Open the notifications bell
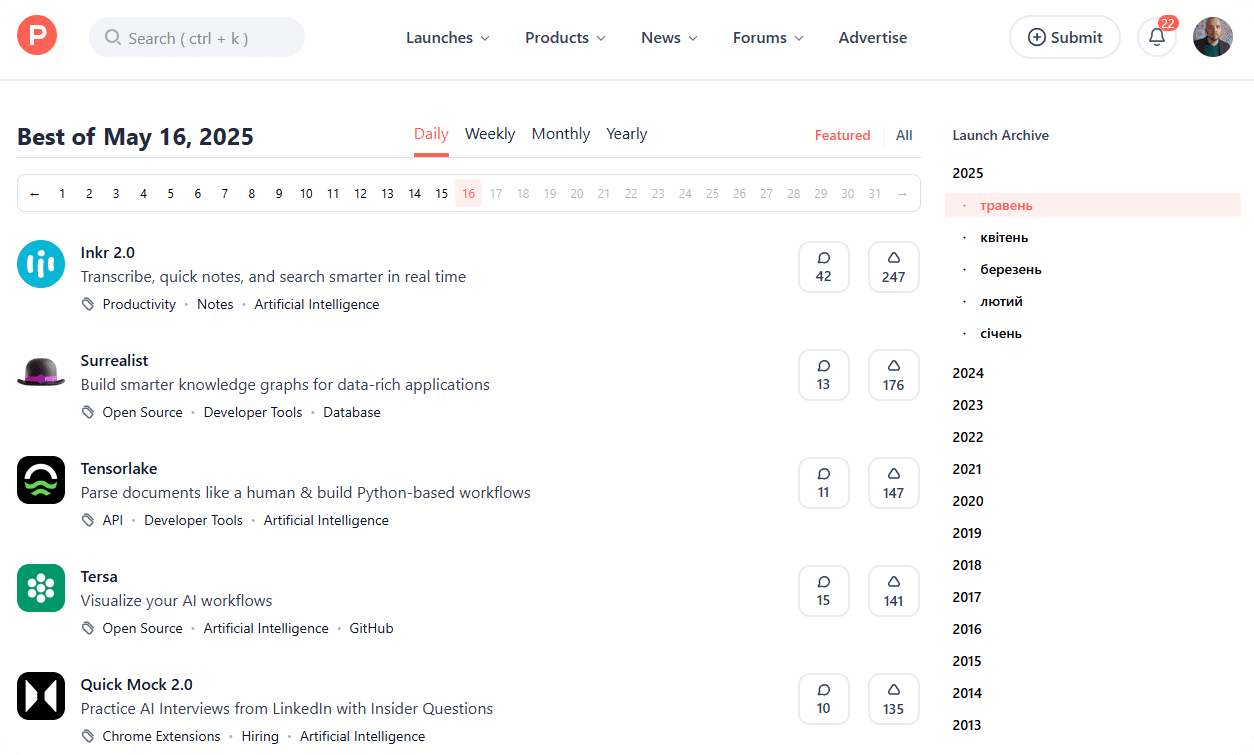 click(x=1156, y=38)
